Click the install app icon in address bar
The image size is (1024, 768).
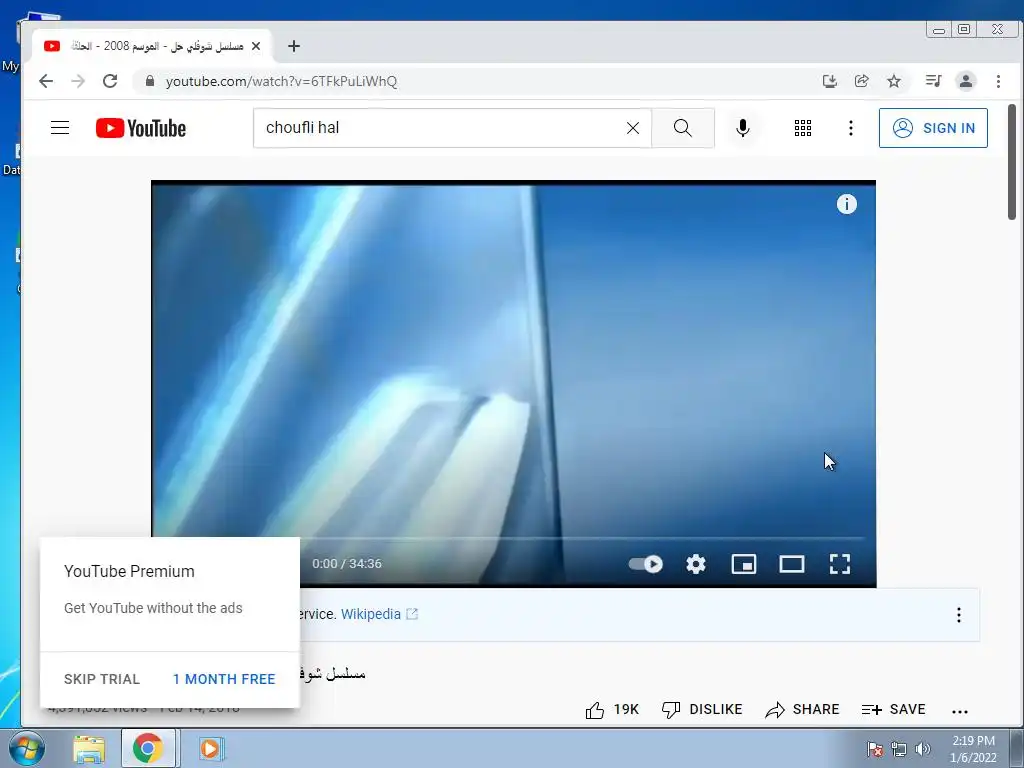(829, 81)
